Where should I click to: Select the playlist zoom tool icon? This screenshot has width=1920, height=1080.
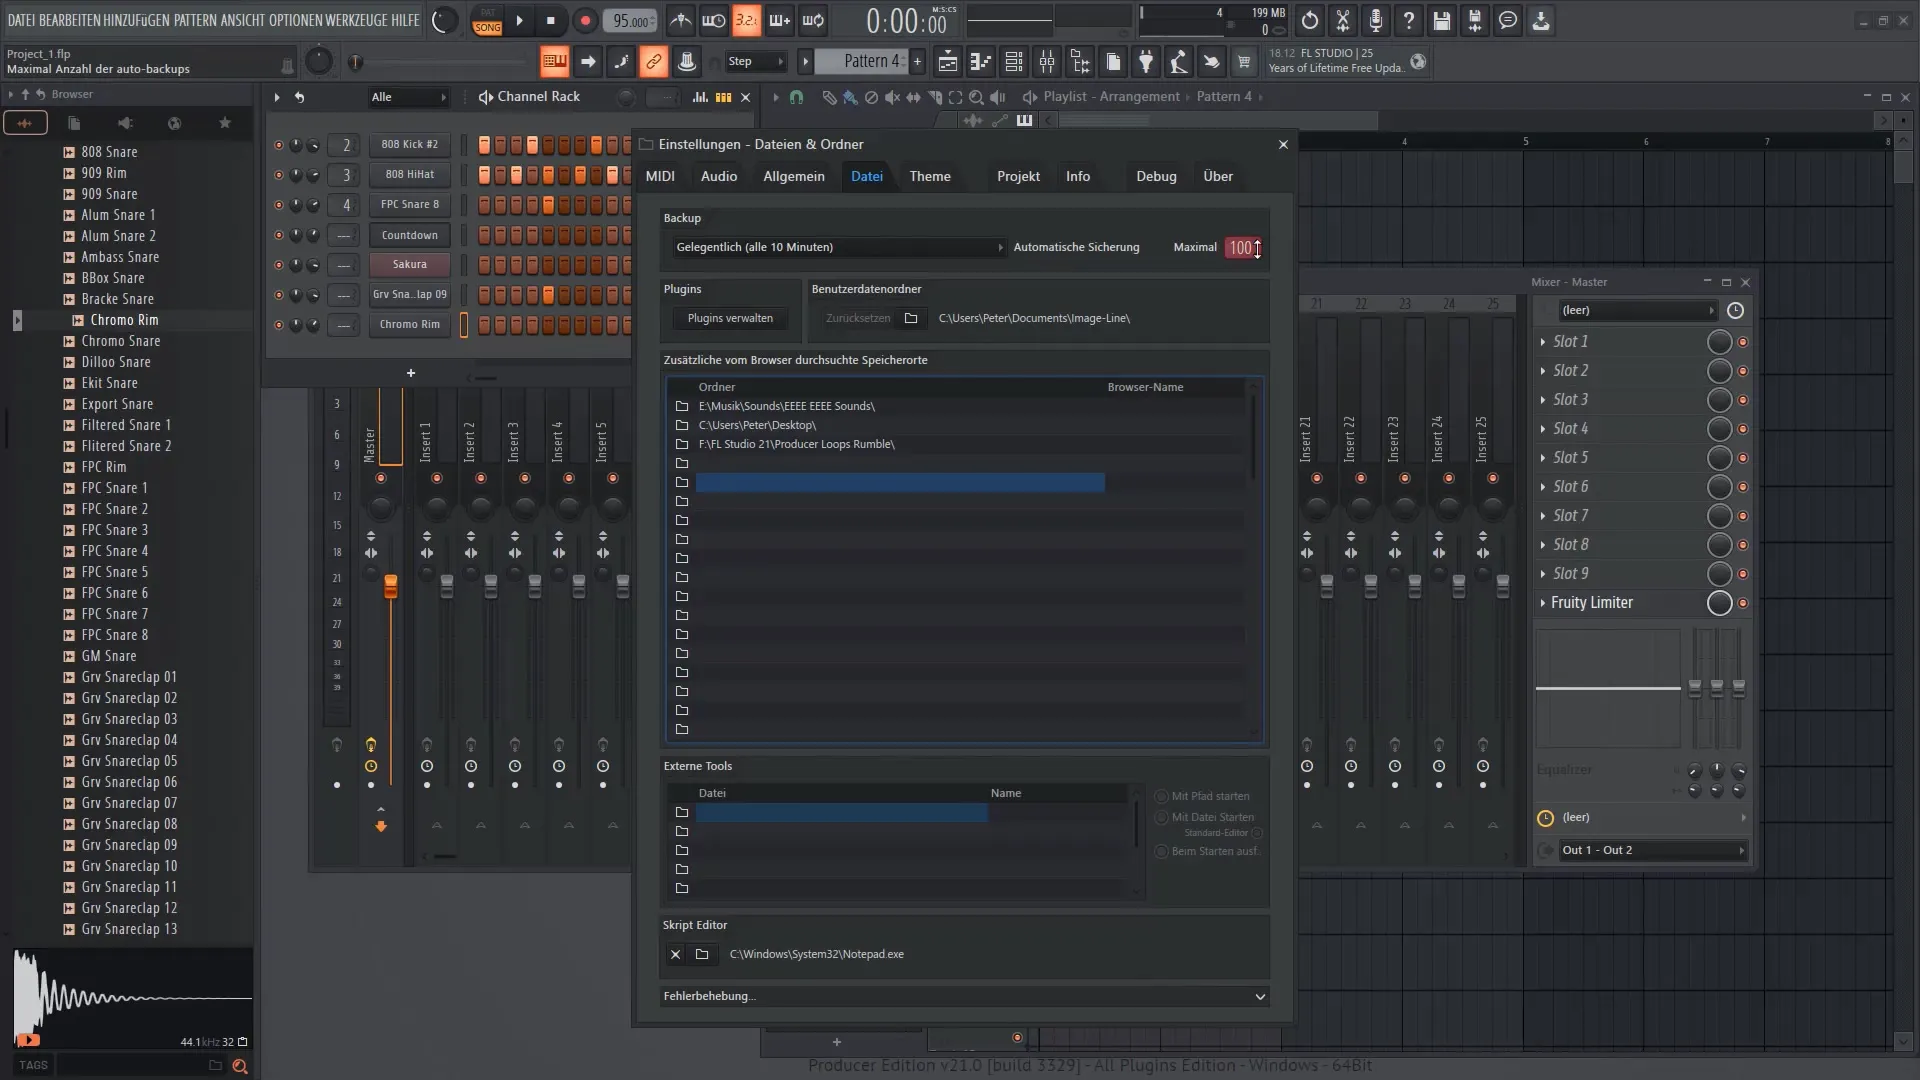pyautogui.click(x=976, y=97)
